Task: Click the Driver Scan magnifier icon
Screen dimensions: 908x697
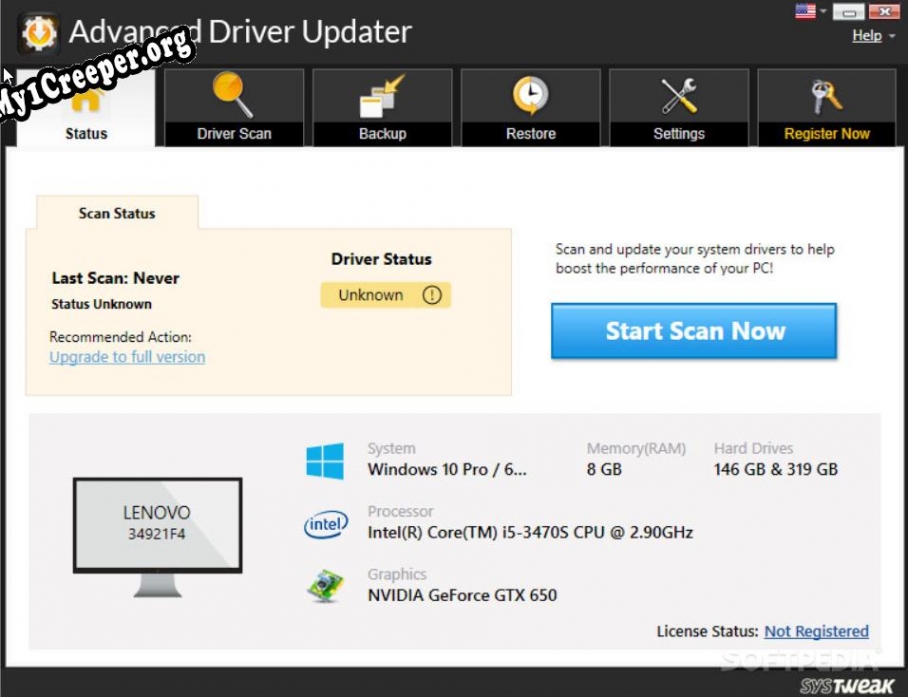Action: (233, 96)
